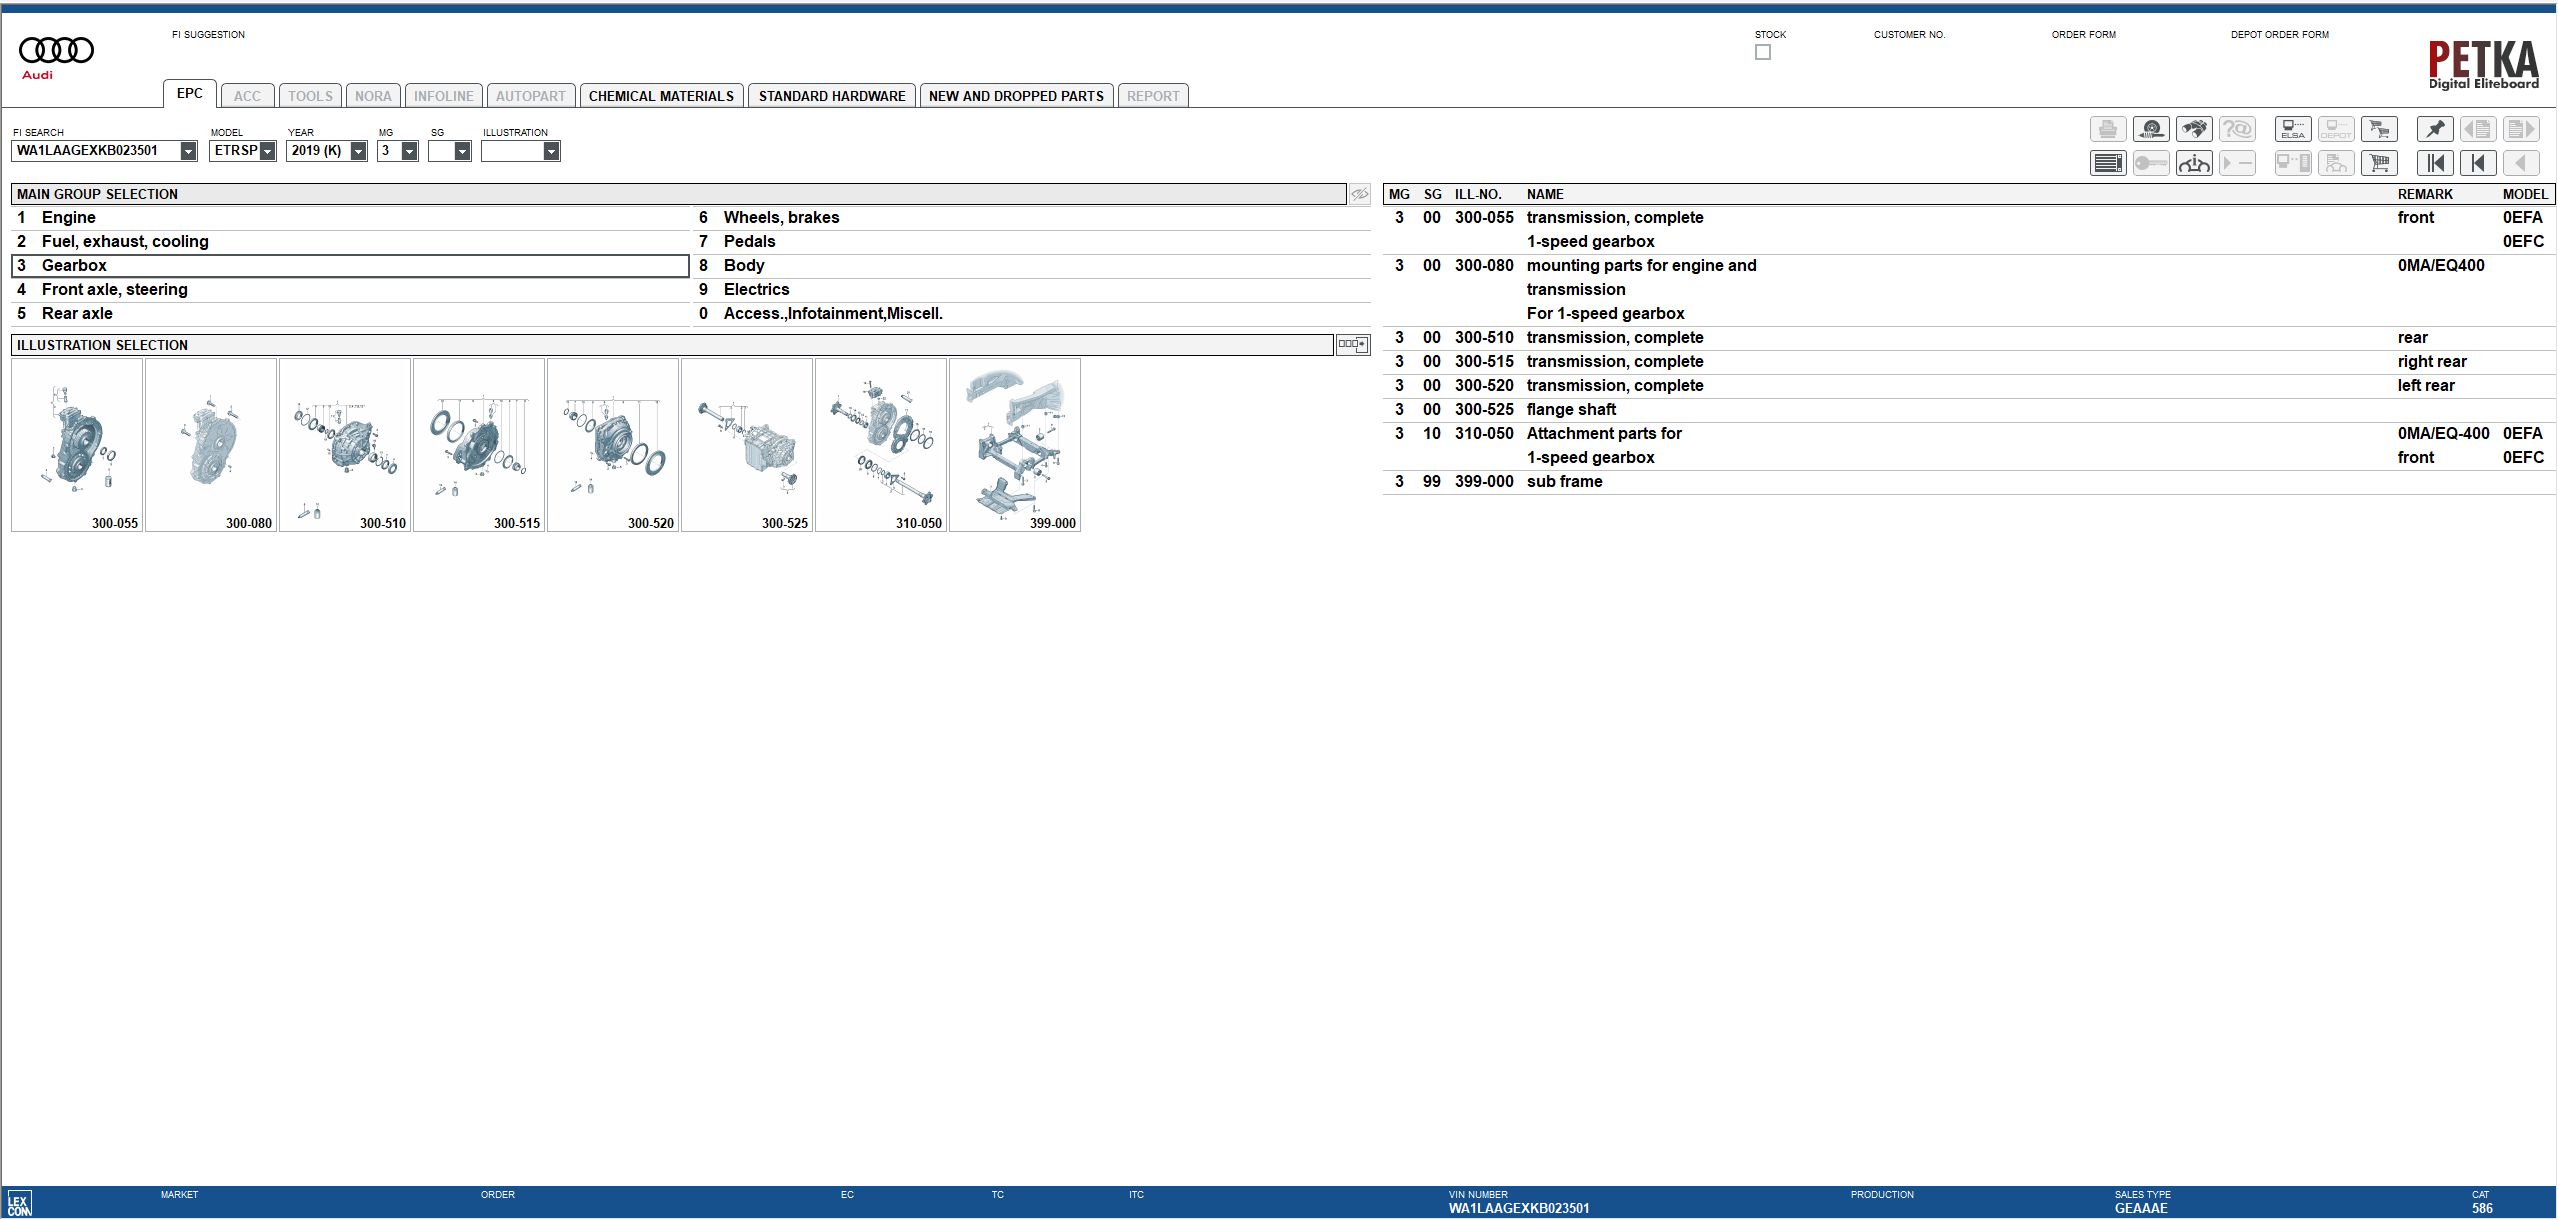Click the previous page document icon
This screenshot has height=1220, width=2558.
click(x=2478, y=129)
